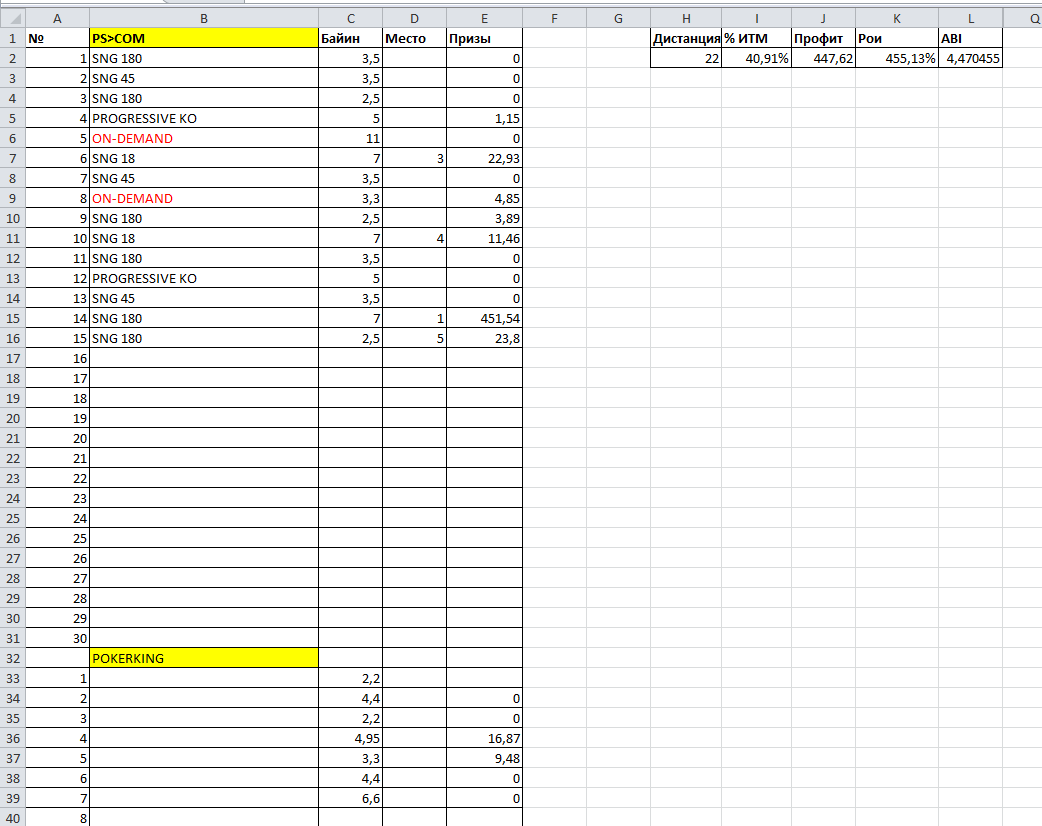Screen dimensions: 1042x826
Task: Select the Место column heading cell
Action: (x=415, y=38)
